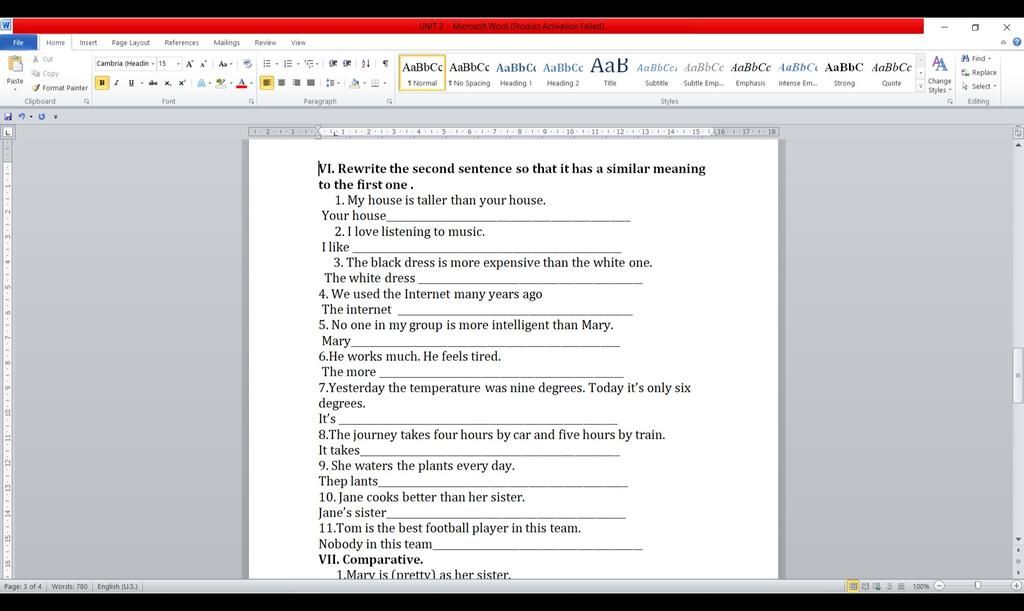
Task: Switch to the Review tab
Action: (x=265, y=42)
